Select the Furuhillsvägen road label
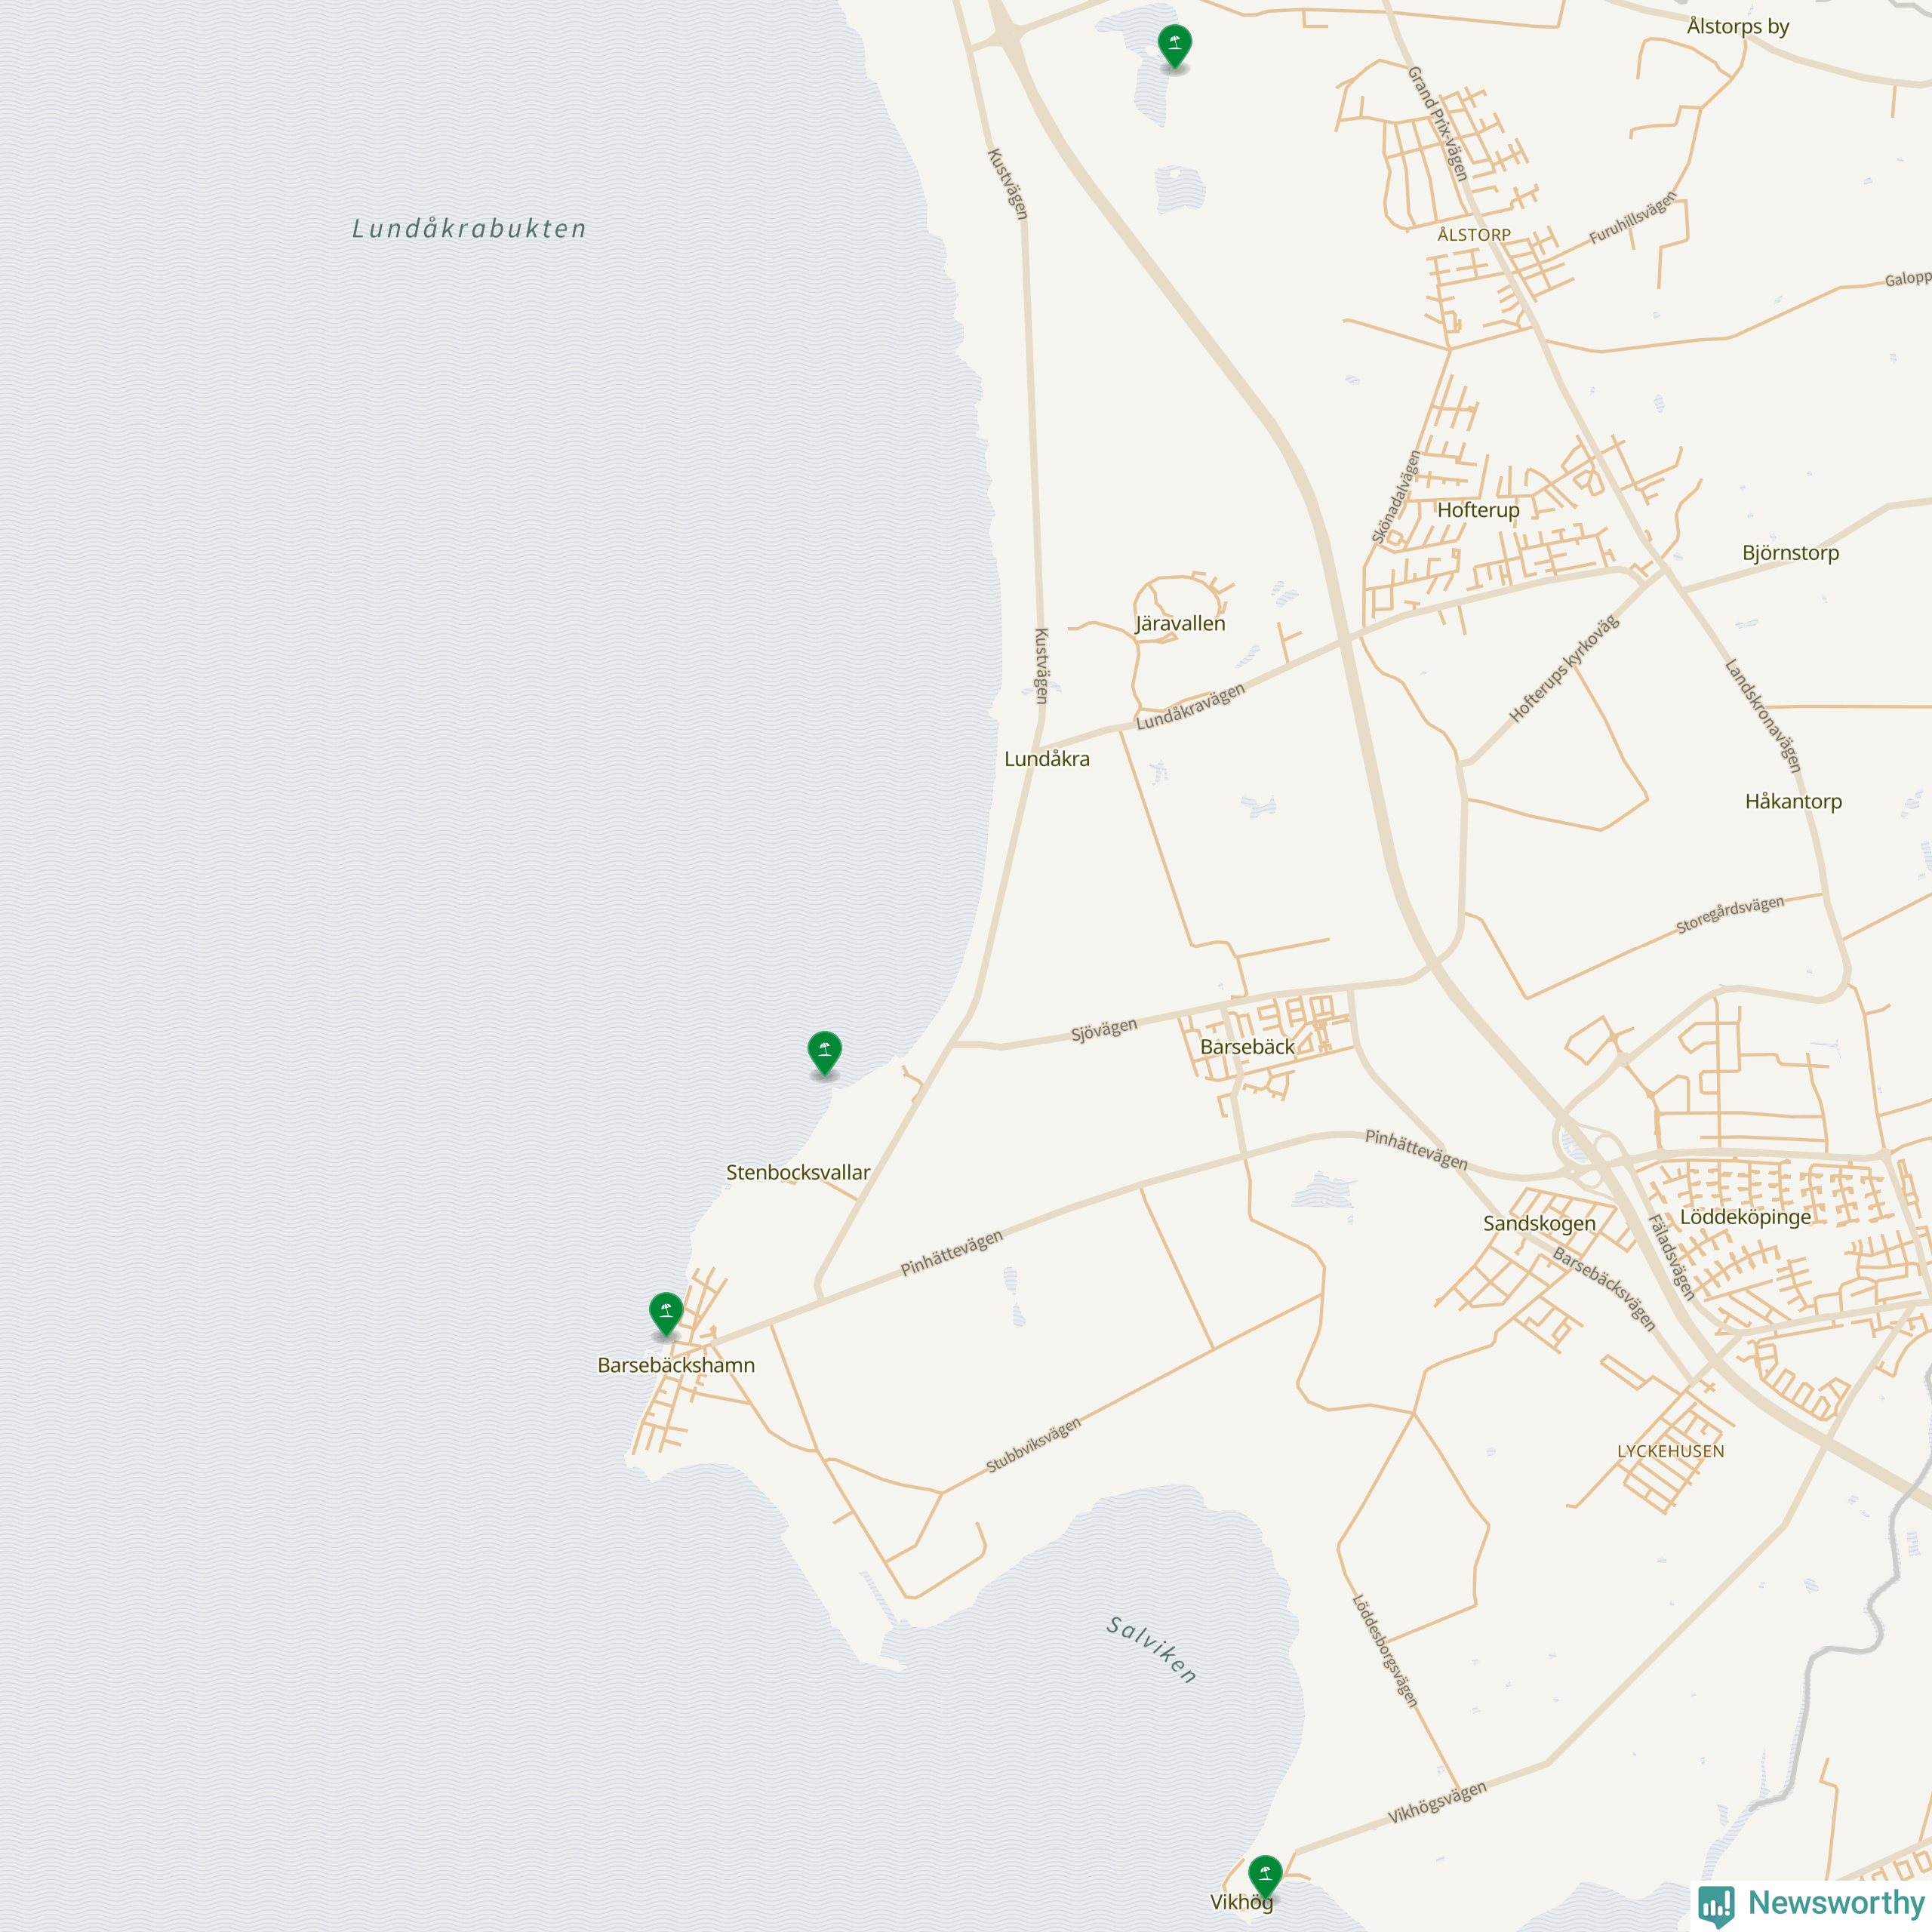This screenshot has height=1932, width=1932. (x=1633, y=218)
